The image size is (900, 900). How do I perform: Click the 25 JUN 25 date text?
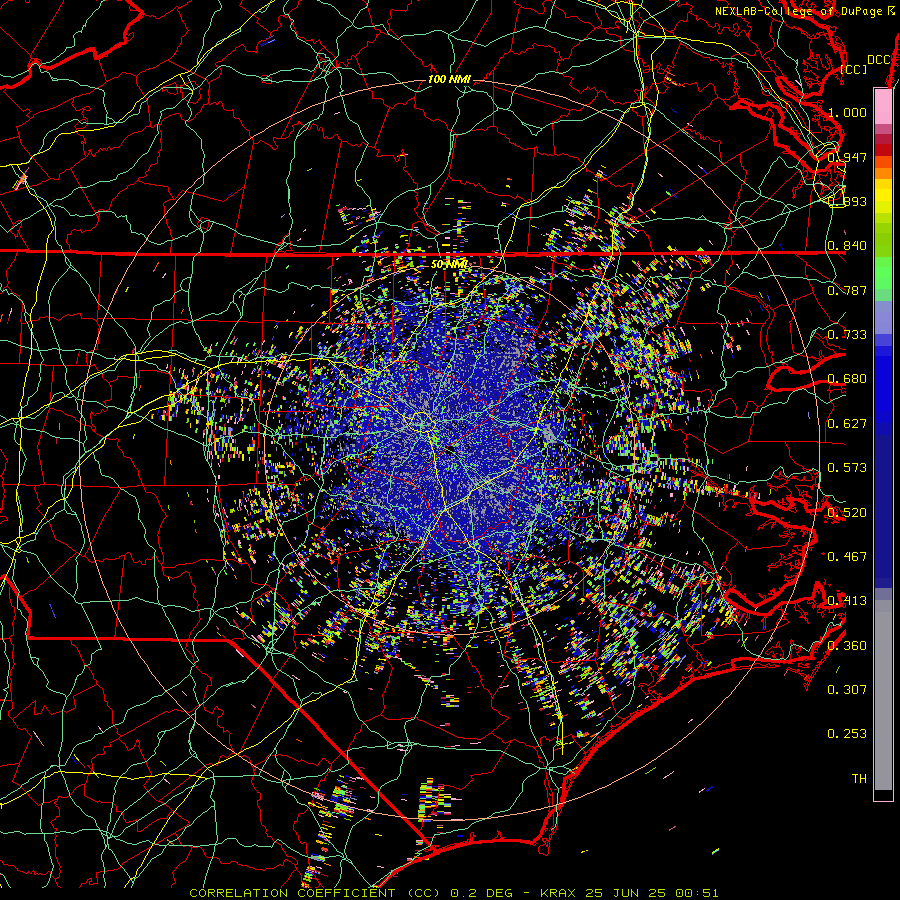tap(626, 893)
